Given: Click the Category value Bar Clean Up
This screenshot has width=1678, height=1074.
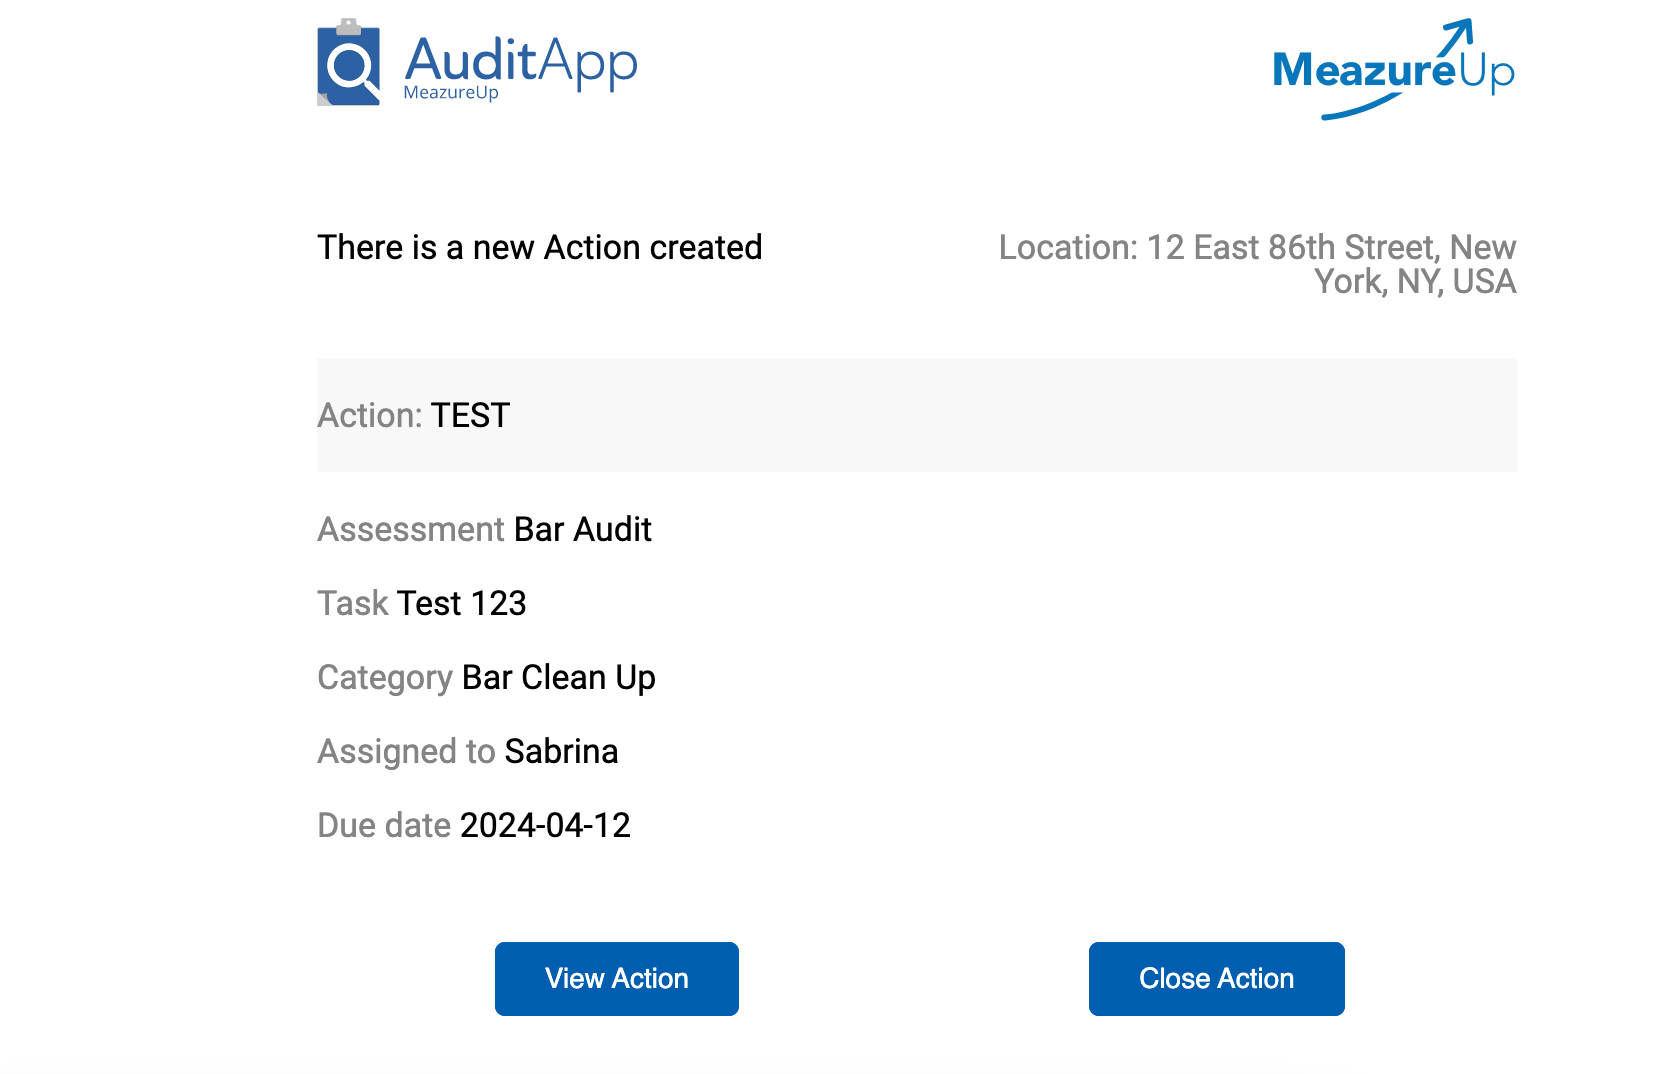Looking at the screenshot, I should click(x=559, y=678).
